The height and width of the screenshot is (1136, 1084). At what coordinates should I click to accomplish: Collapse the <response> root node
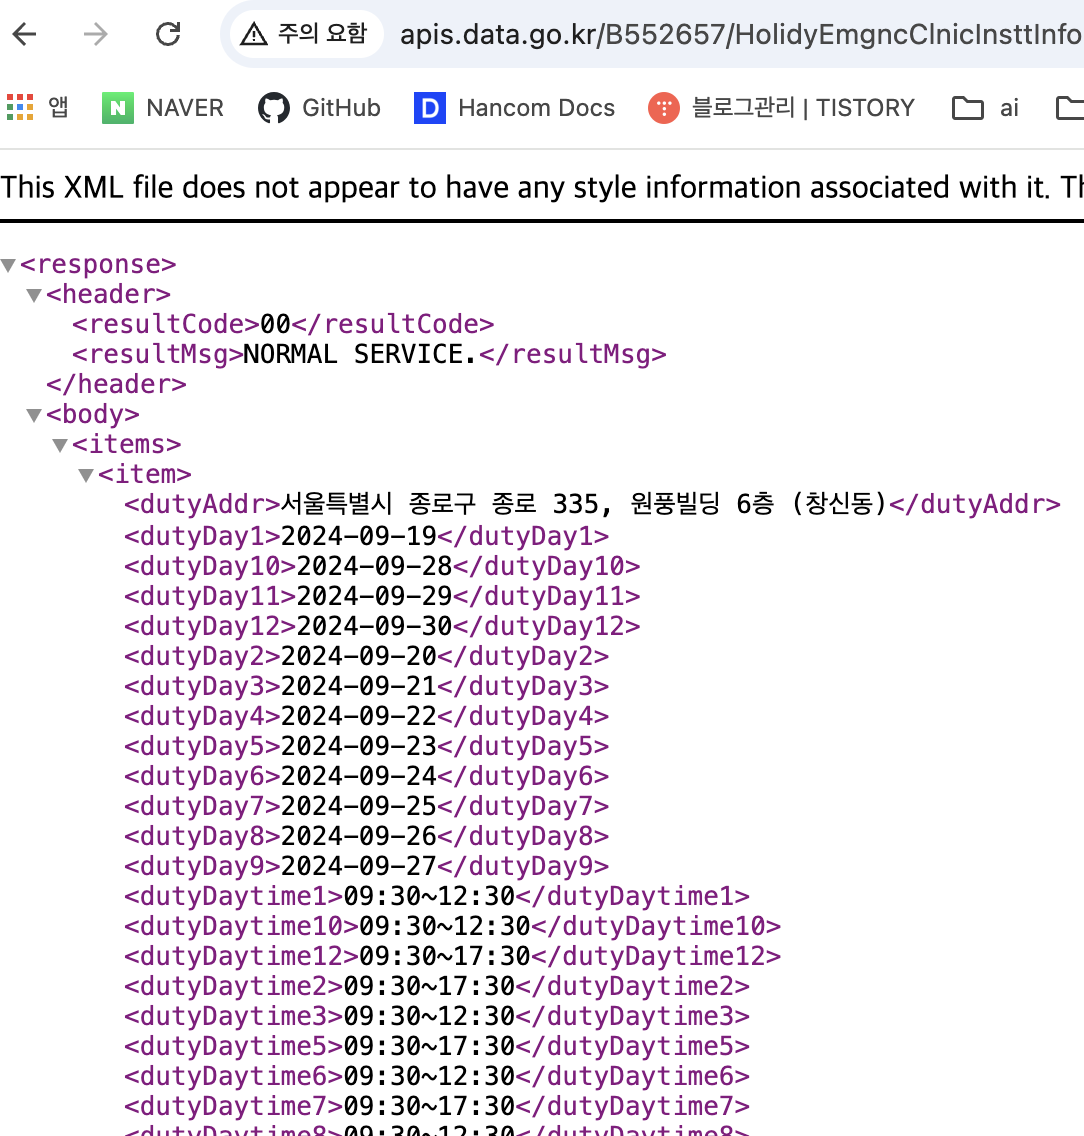point(9,265)
